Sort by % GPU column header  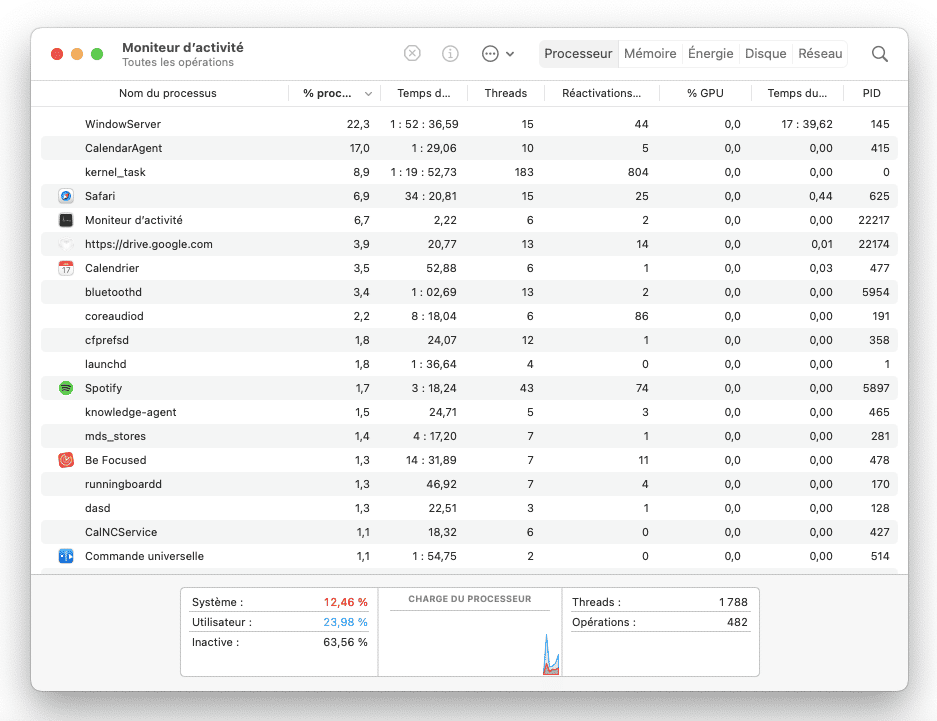pos(705,93)
